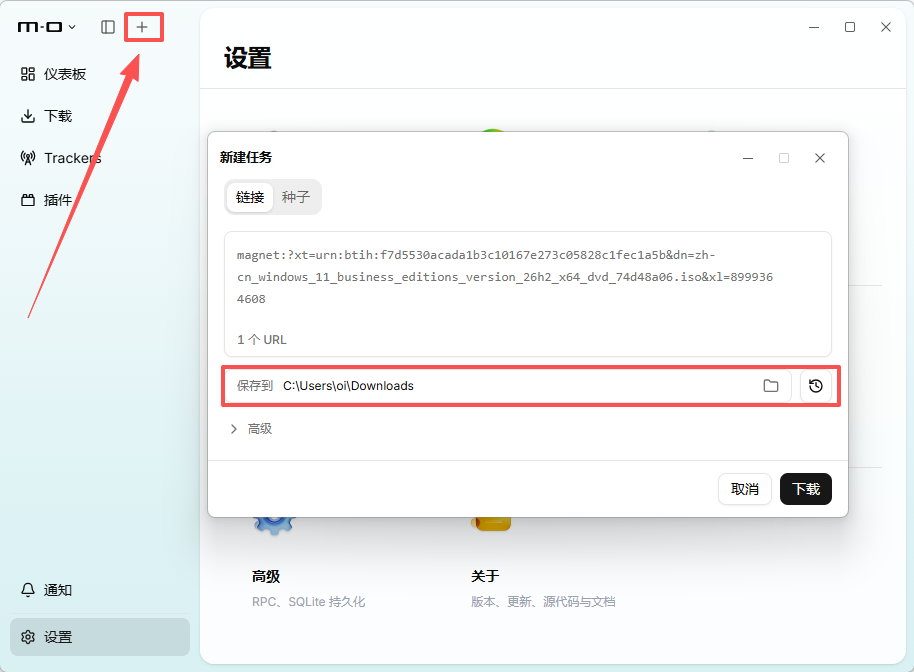Click the dashboard grid icon
The image size is (914, 672).
[28, 74]
